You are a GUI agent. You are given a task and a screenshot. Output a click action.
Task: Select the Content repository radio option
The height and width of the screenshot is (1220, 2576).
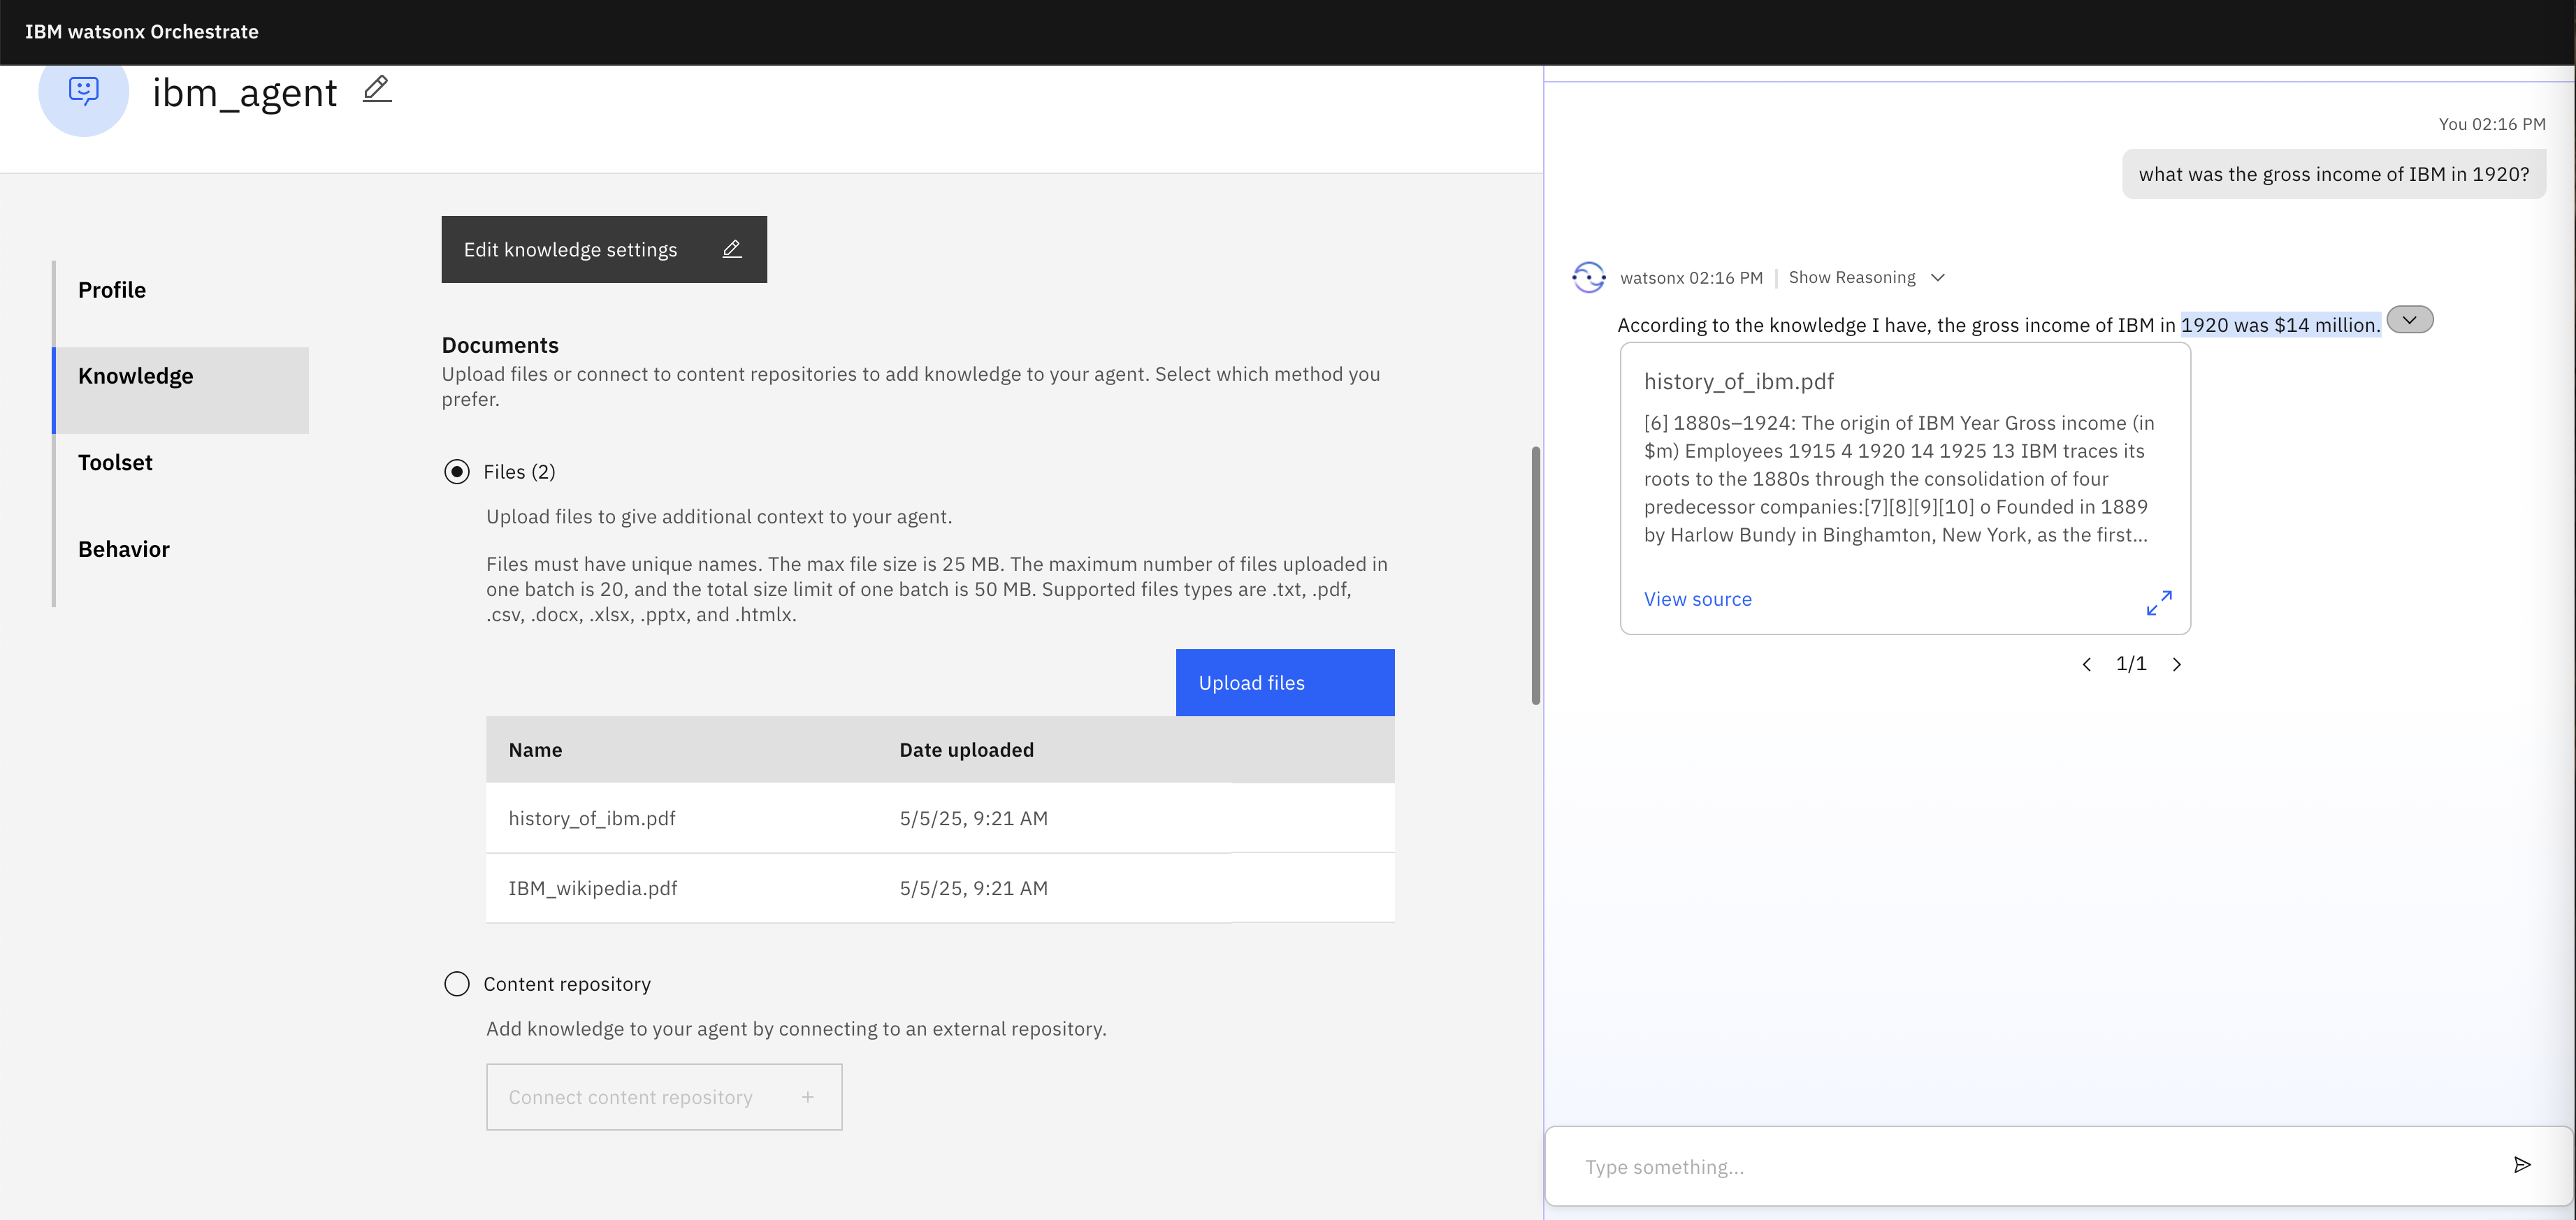[457, 984]
